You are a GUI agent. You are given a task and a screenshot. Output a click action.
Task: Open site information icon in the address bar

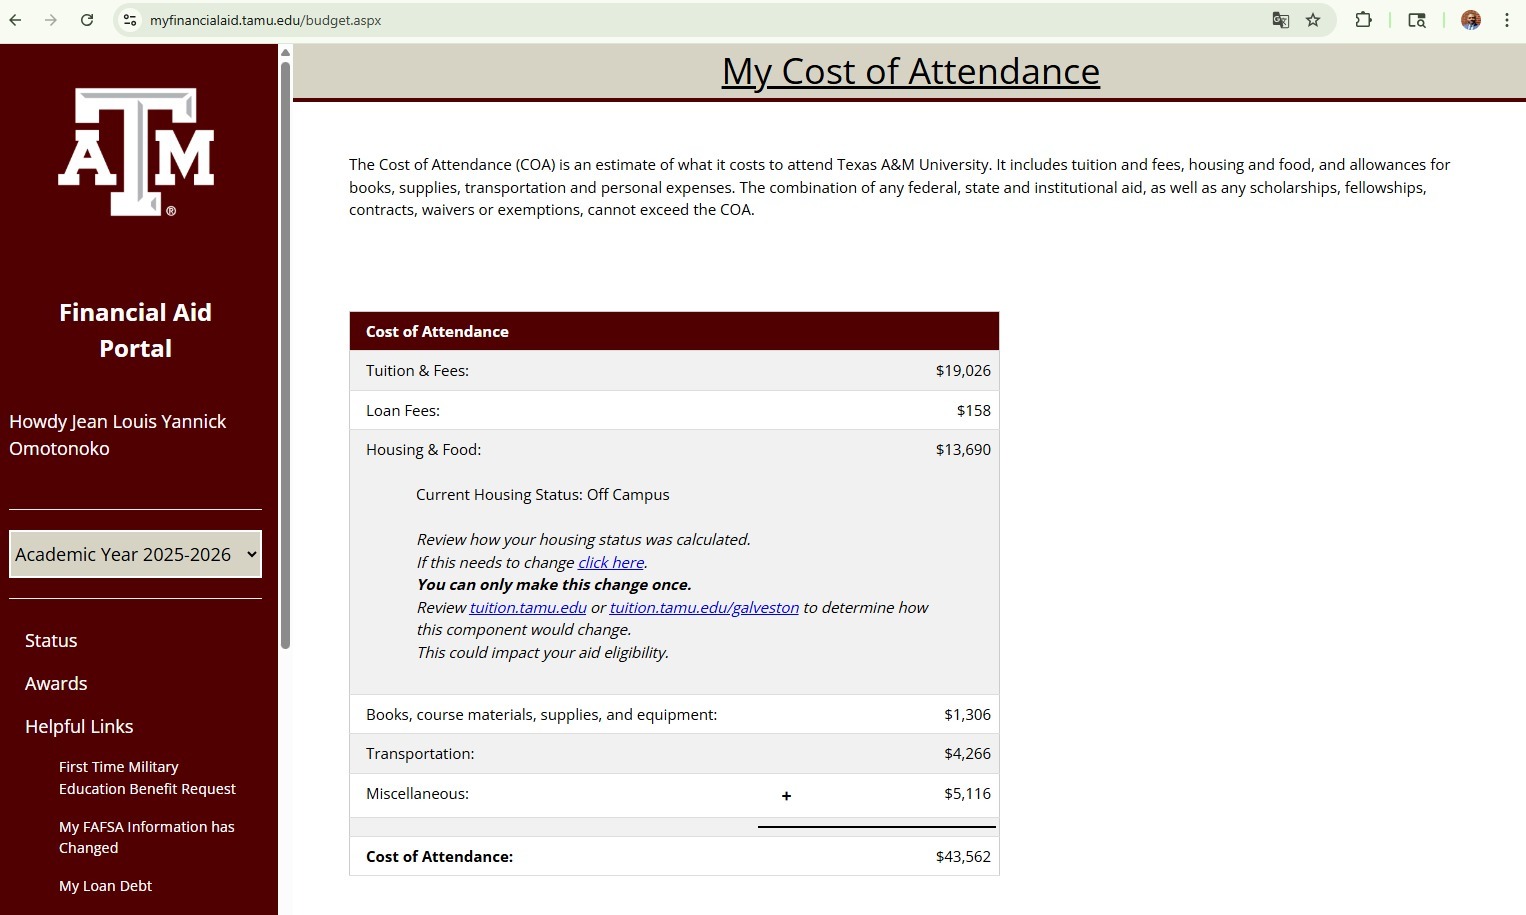click(x=130, y=20)
